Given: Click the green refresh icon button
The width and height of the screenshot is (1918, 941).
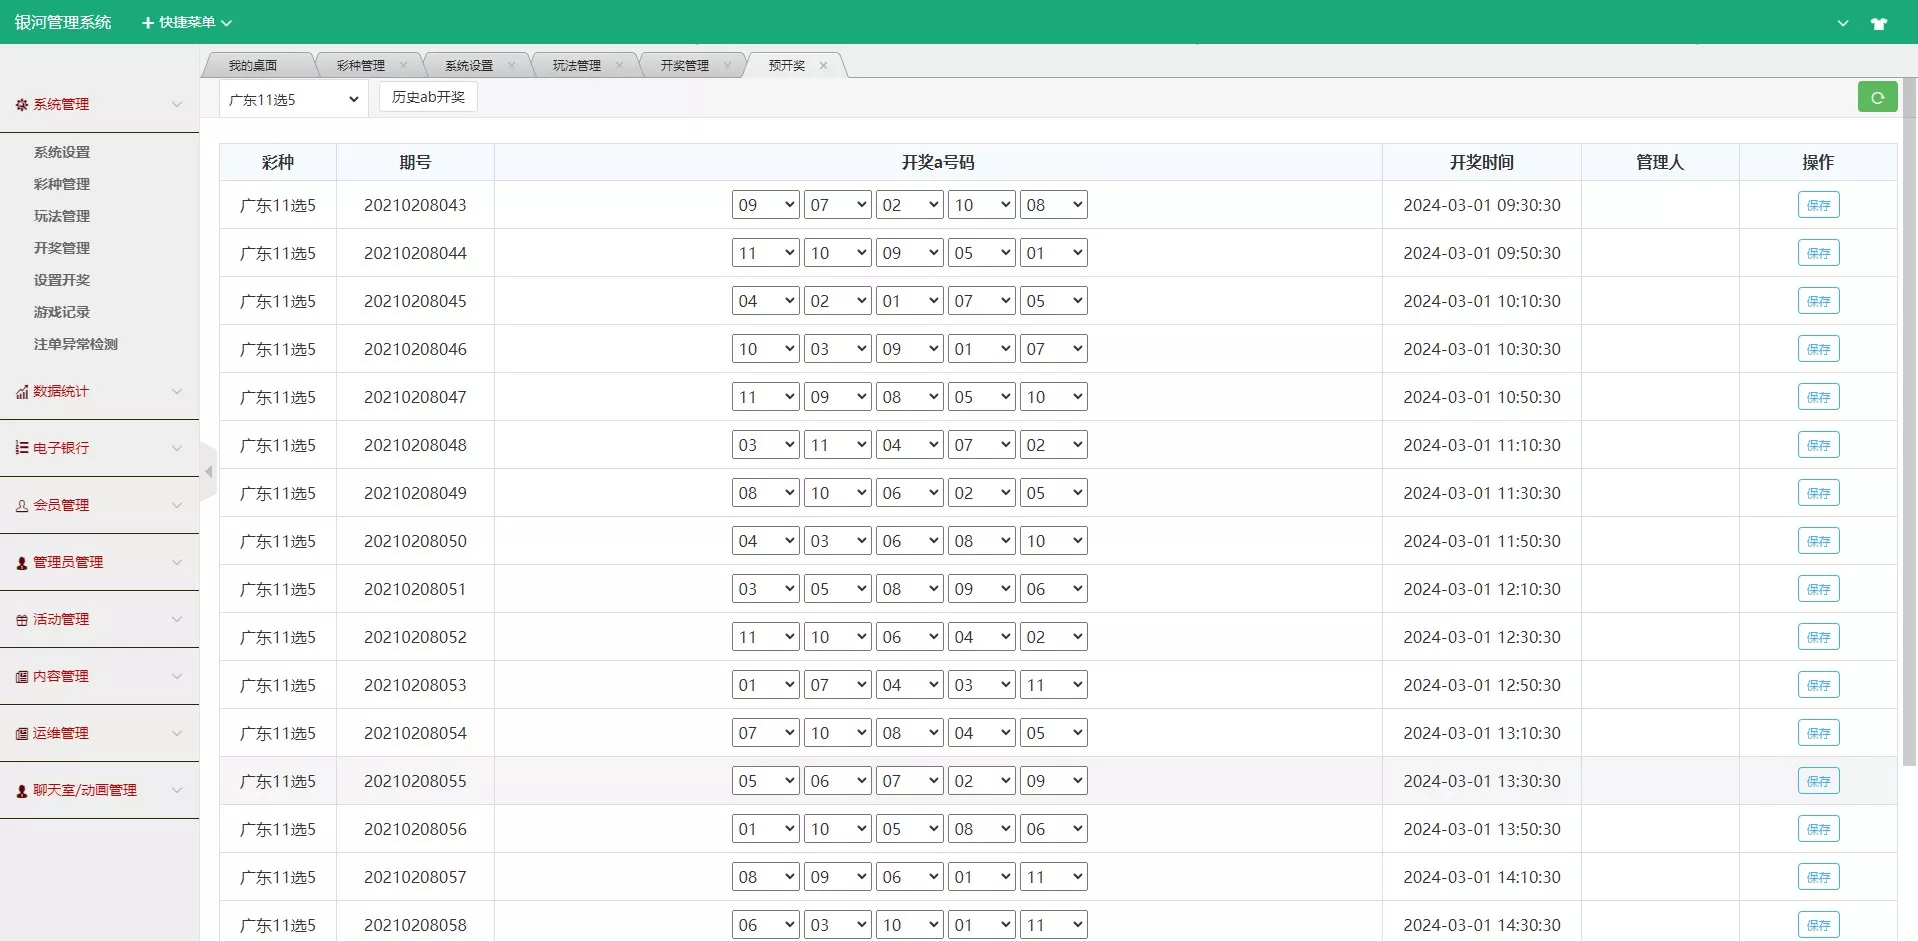Looking at the screenshot, I should 1877,97.
